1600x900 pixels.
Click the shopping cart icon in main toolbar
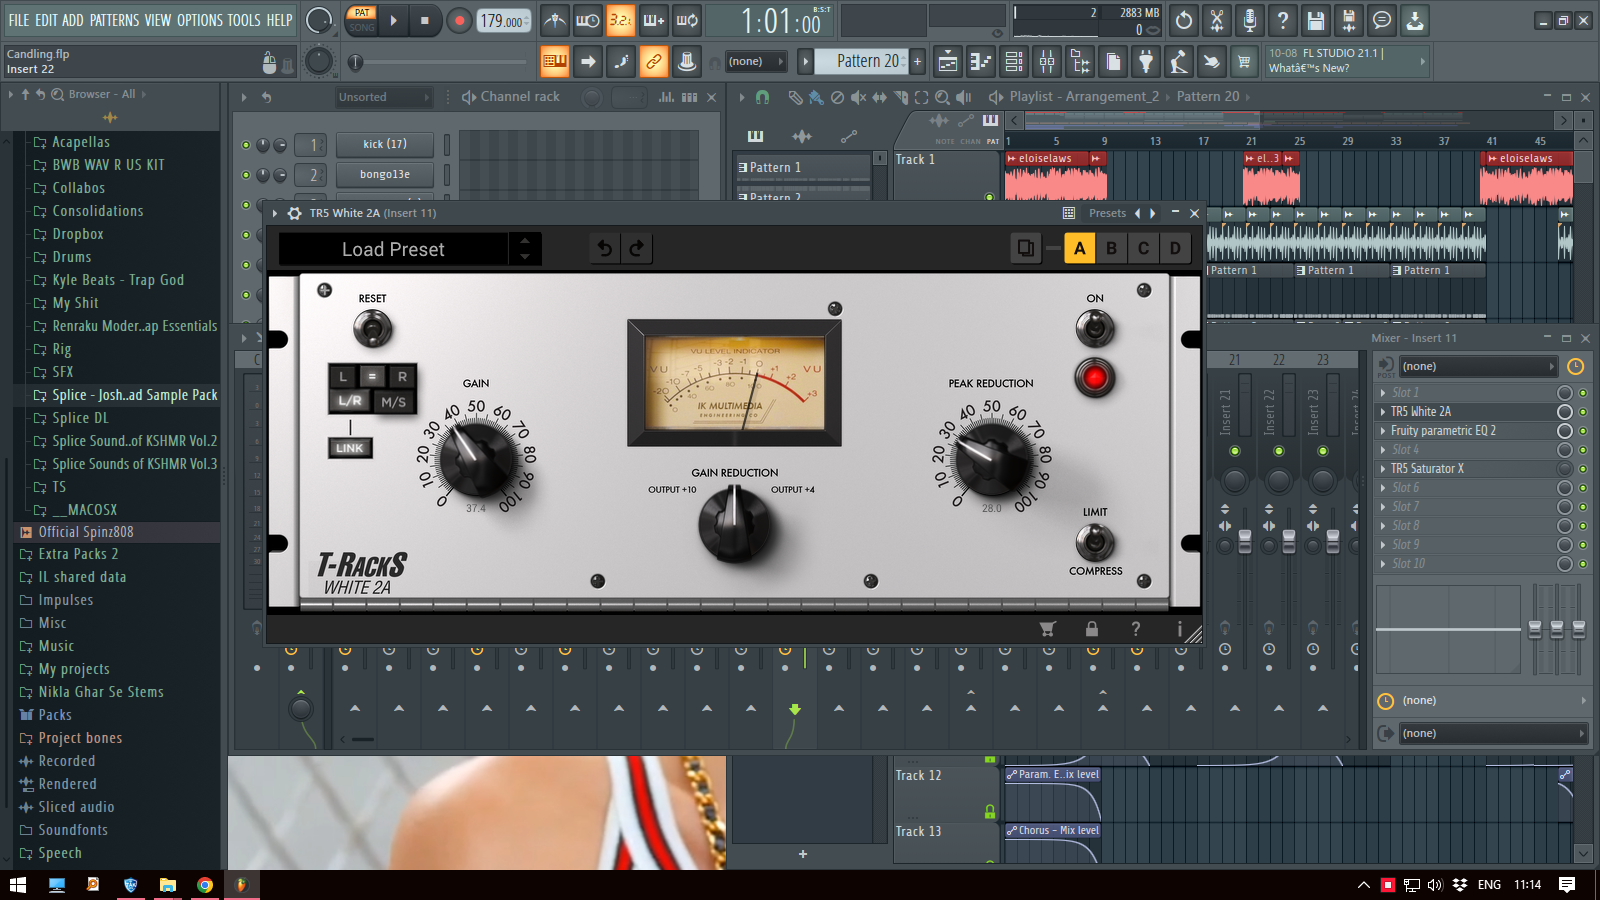point(1244,62)
